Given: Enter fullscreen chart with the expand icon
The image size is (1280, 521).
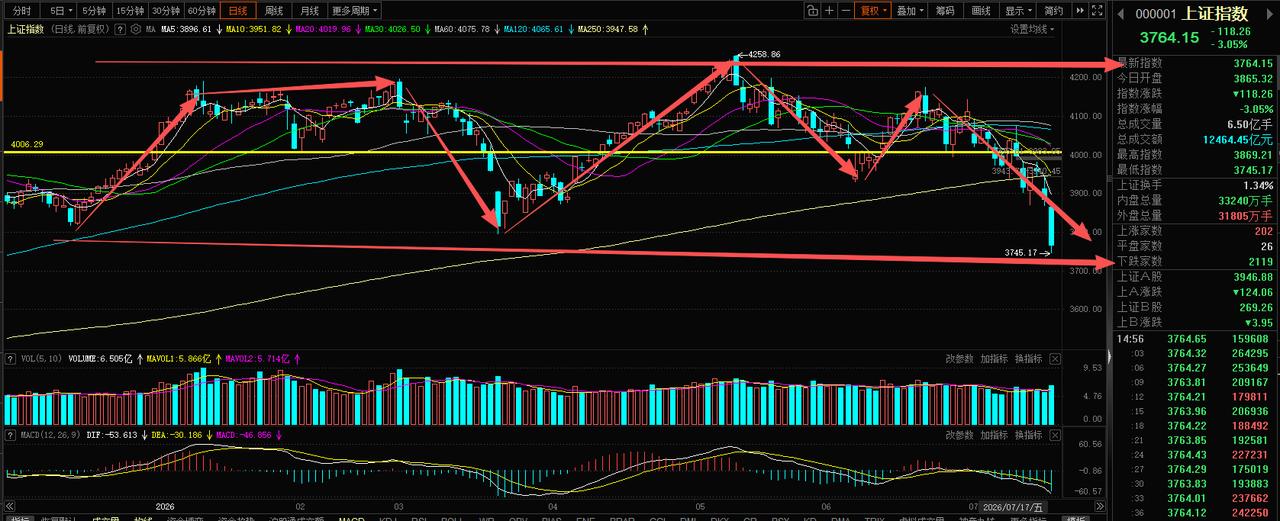Looking at the screenshot, I should pyautogui.click(x=1095, y=10).
